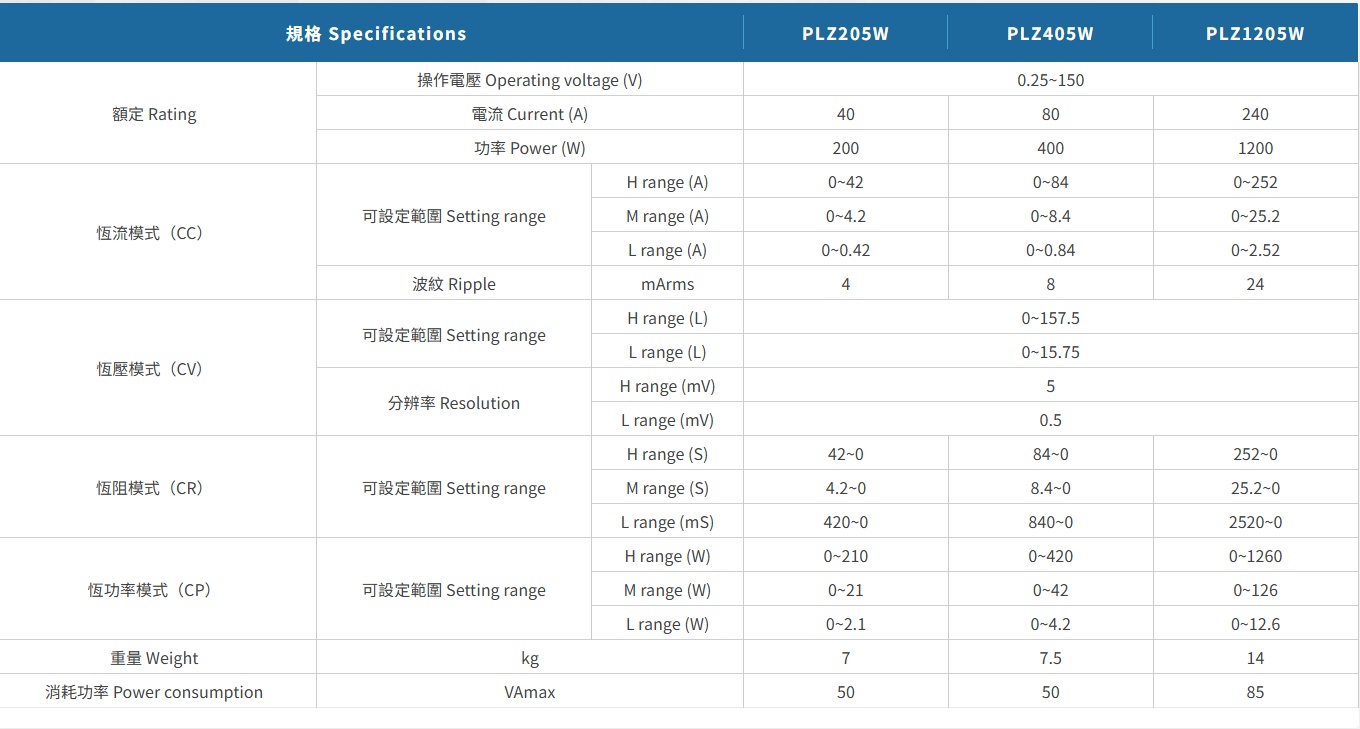The height and width of the screenshot is (729, 1360).
Task: Select the PLZ405W CP H range 0~420 value
Action: point(1050,556)
